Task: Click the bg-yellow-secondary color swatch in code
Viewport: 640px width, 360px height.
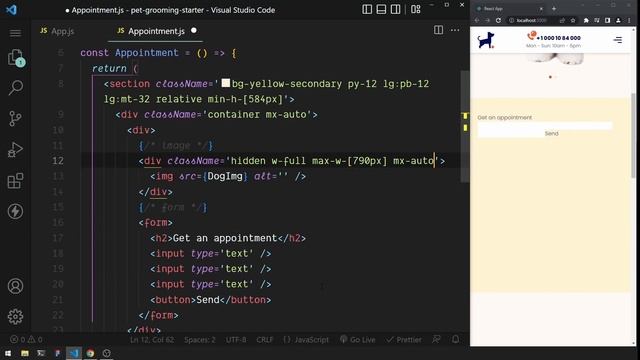Action: (226, 83)
